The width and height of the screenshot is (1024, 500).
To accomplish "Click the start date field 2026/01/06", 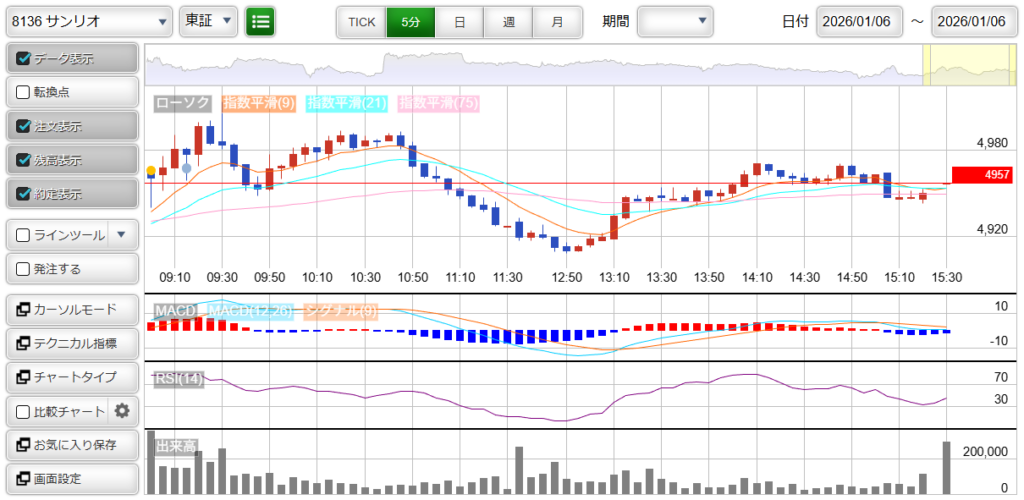I will click(x=859, y=22).
